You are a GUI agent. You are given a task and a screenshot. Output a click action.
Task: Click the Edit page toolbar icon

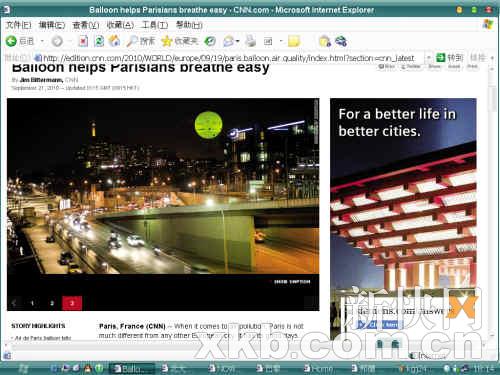[x=268, y=41]
